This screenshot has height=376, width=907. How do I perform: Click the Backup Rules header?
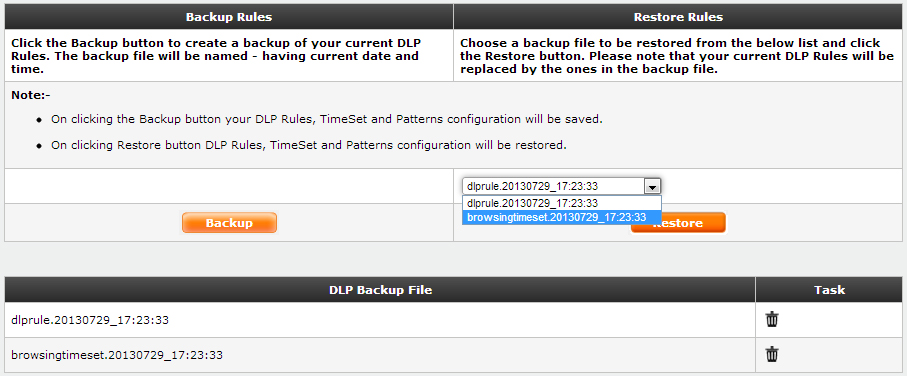click(x=229, y=17)
